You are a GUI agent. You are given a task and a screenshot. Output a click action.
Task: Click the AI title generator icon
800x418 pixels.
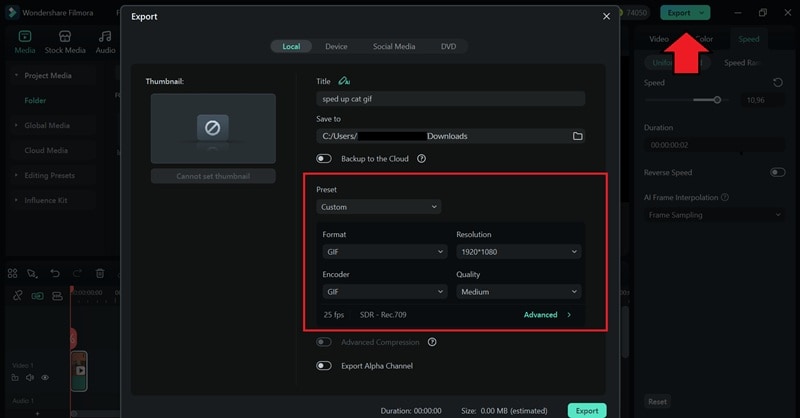coord(344,81)
